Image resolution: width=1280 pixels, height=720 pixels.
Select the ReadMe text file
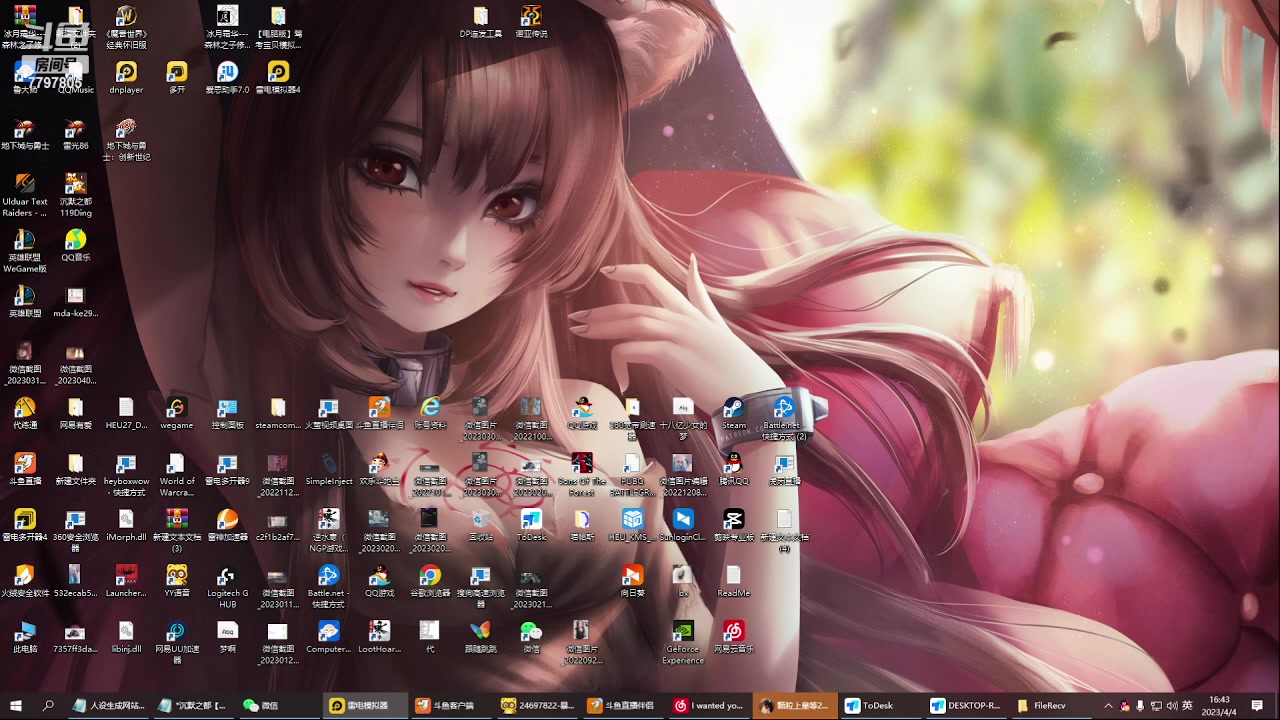point(734,581)
